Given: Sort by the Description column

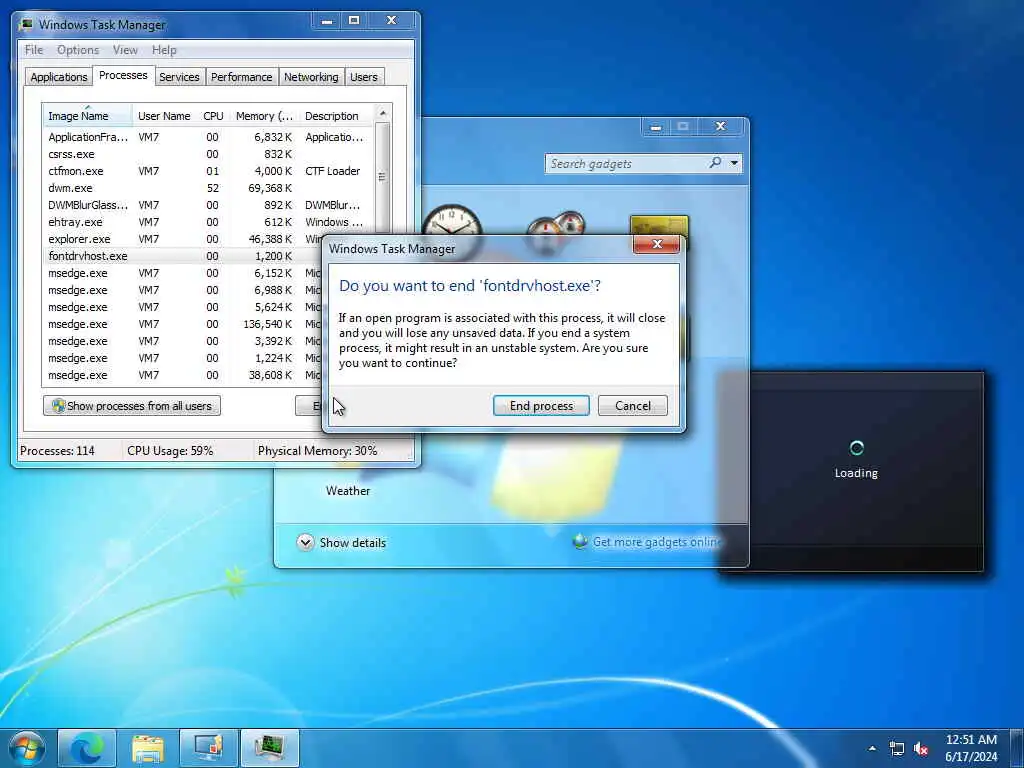Looking at the screenshot, I should click(336, 116).
